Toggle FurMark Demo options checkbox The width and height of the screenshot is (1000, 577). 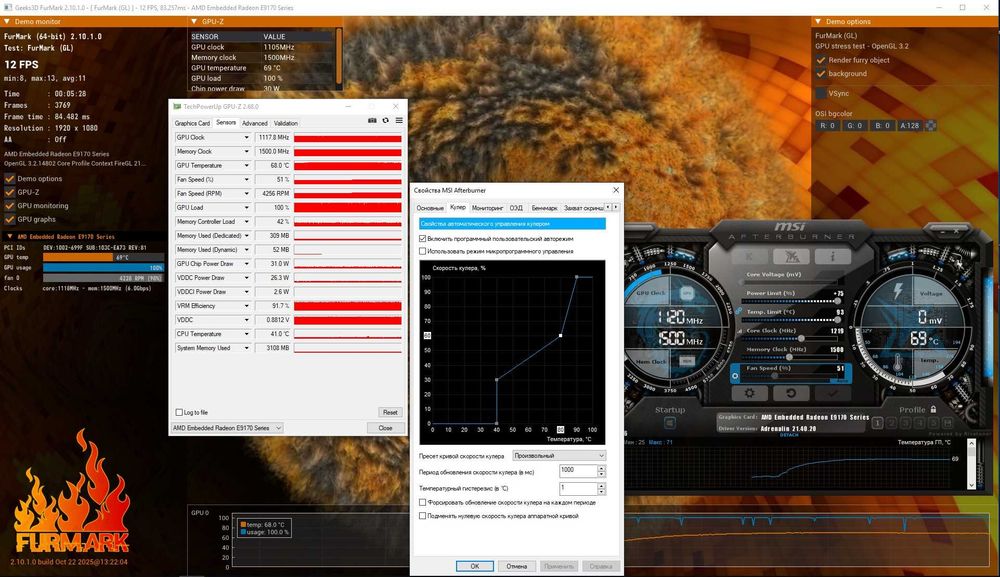coord(10,179)
